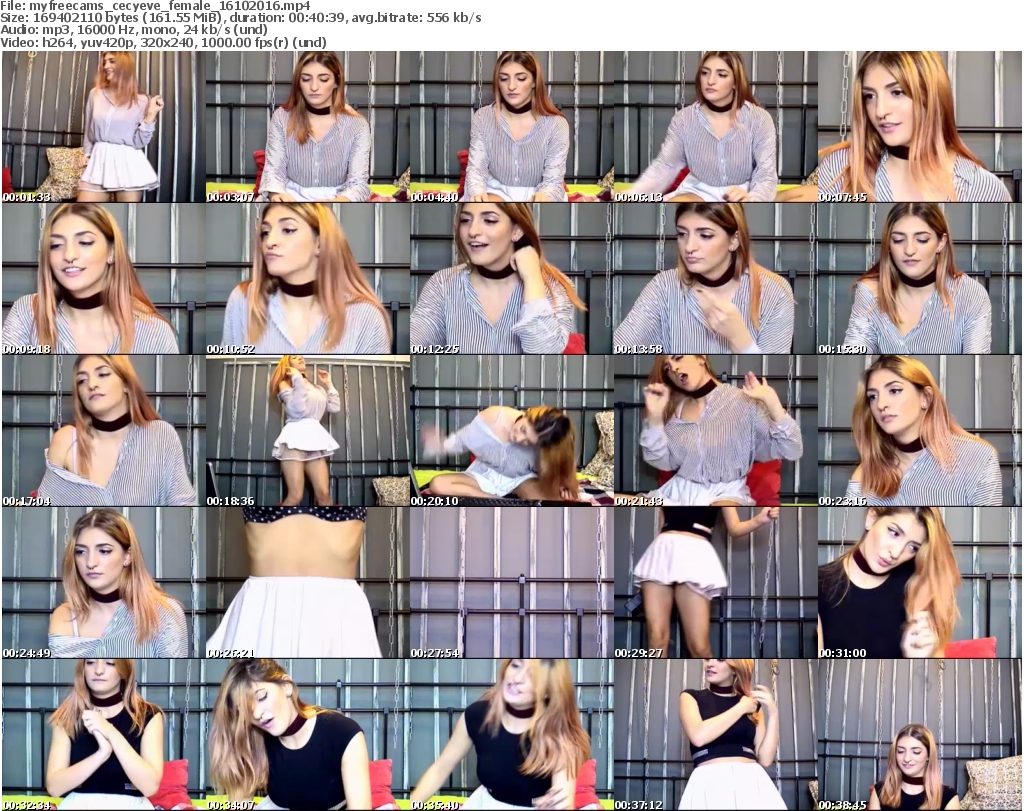Select the thumbnail timestamped 00:03:07

pyautogui.click(x=308, y=127)
